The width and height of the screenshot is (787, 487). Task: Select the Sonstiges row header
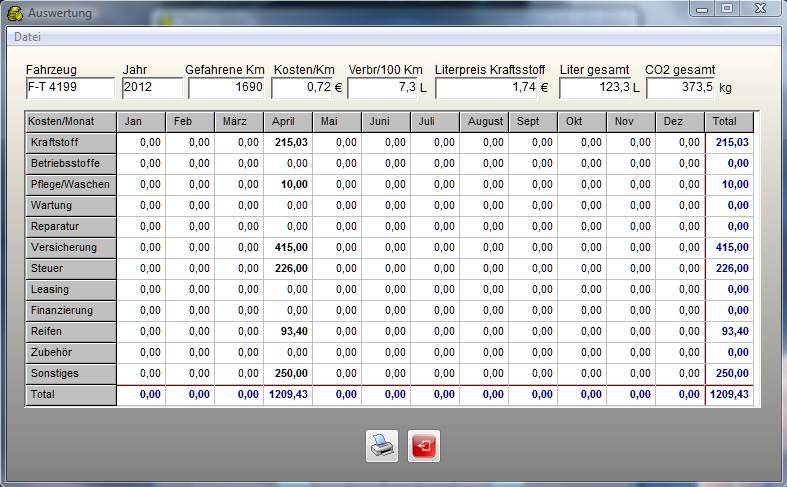coord(71,374)
